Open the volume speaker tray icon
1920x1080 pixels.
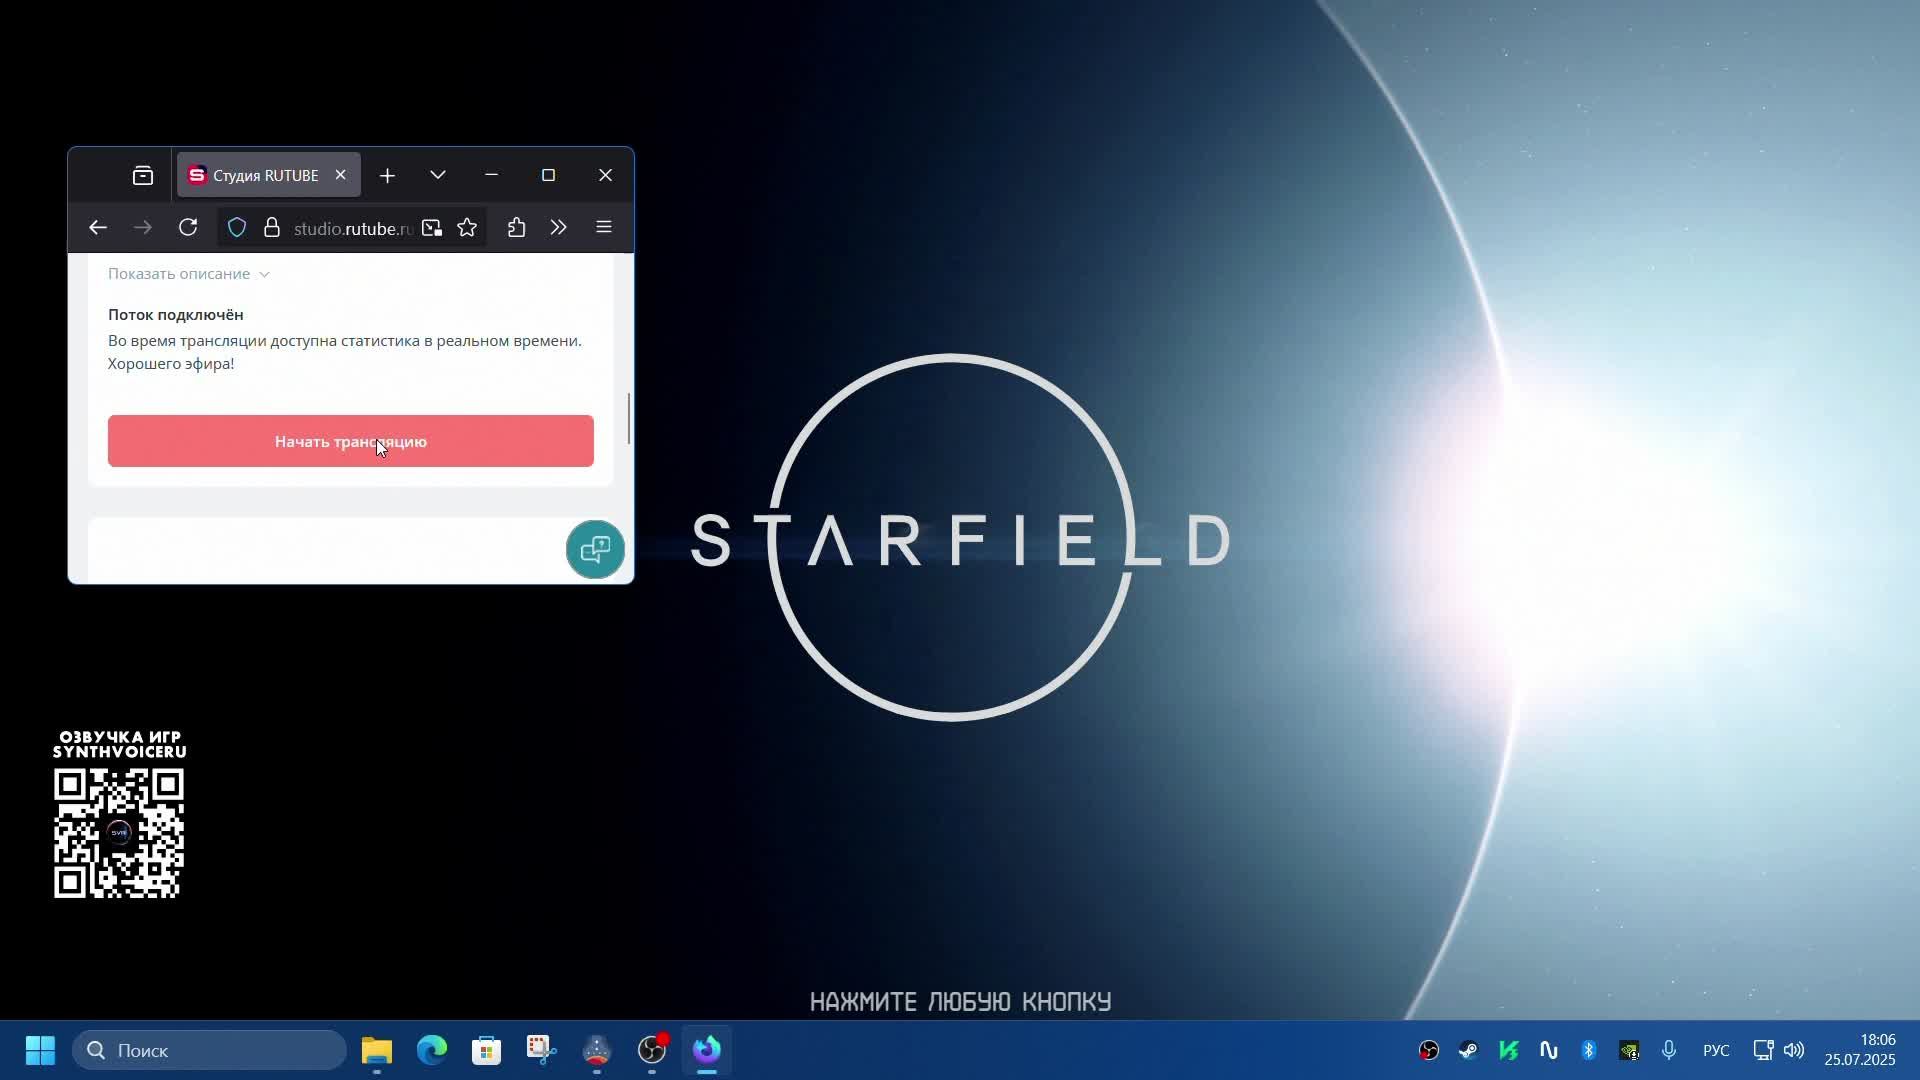tap(1794, 1050)
